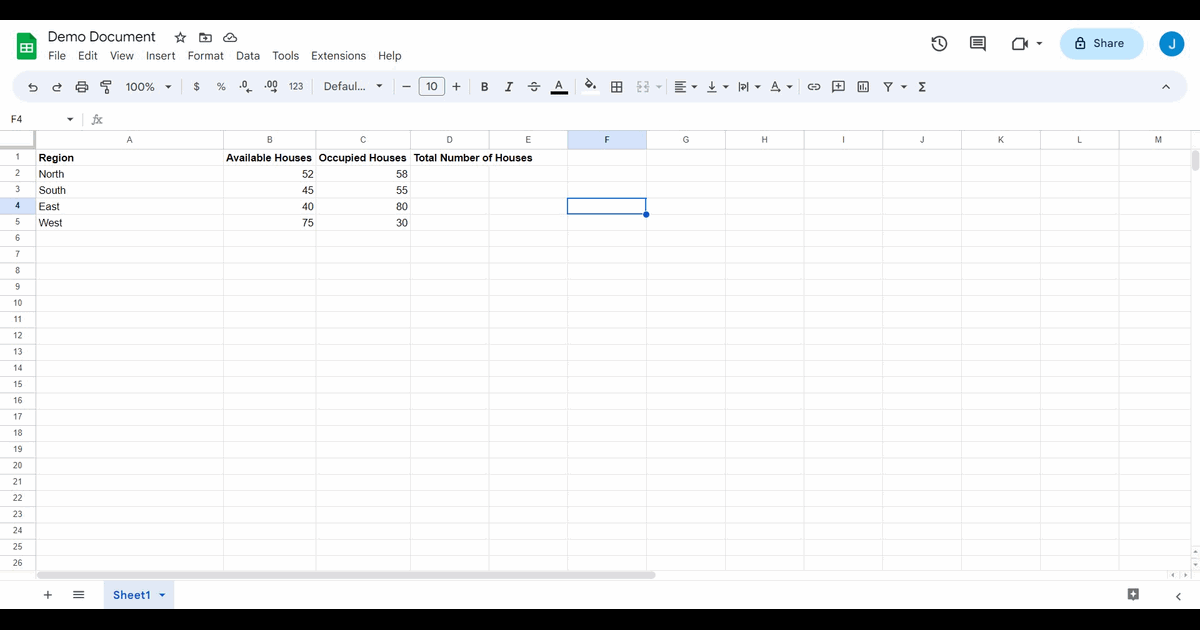Insert a comment from toolbar

coord(838,87)
